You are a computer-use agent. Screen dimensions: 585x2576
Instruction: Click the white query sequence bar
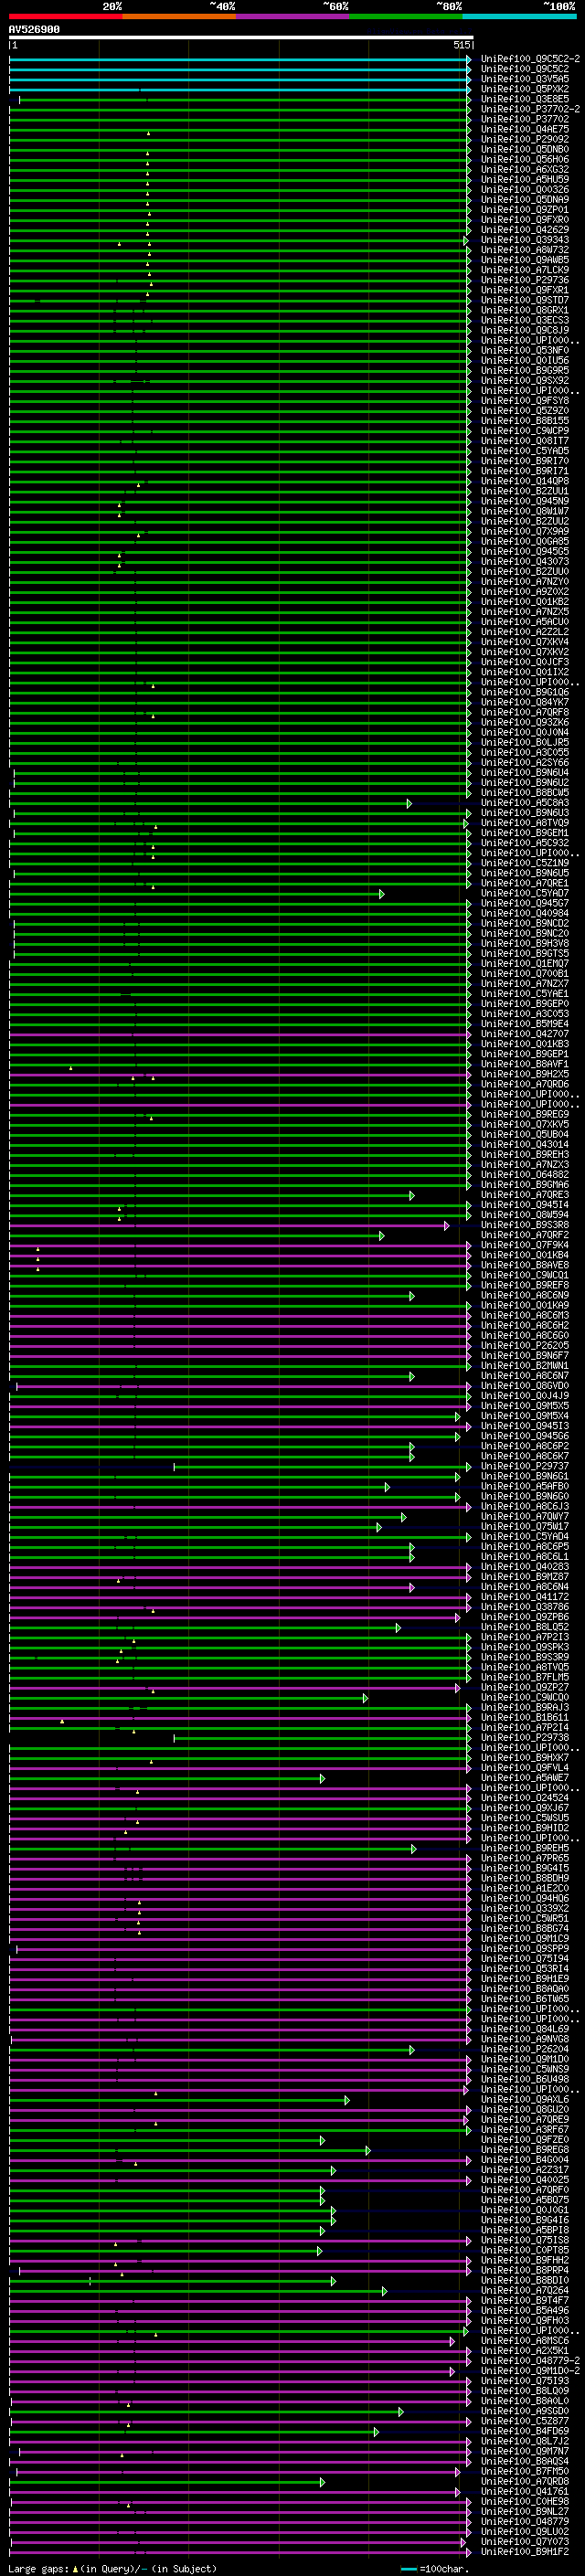point(241,38)
